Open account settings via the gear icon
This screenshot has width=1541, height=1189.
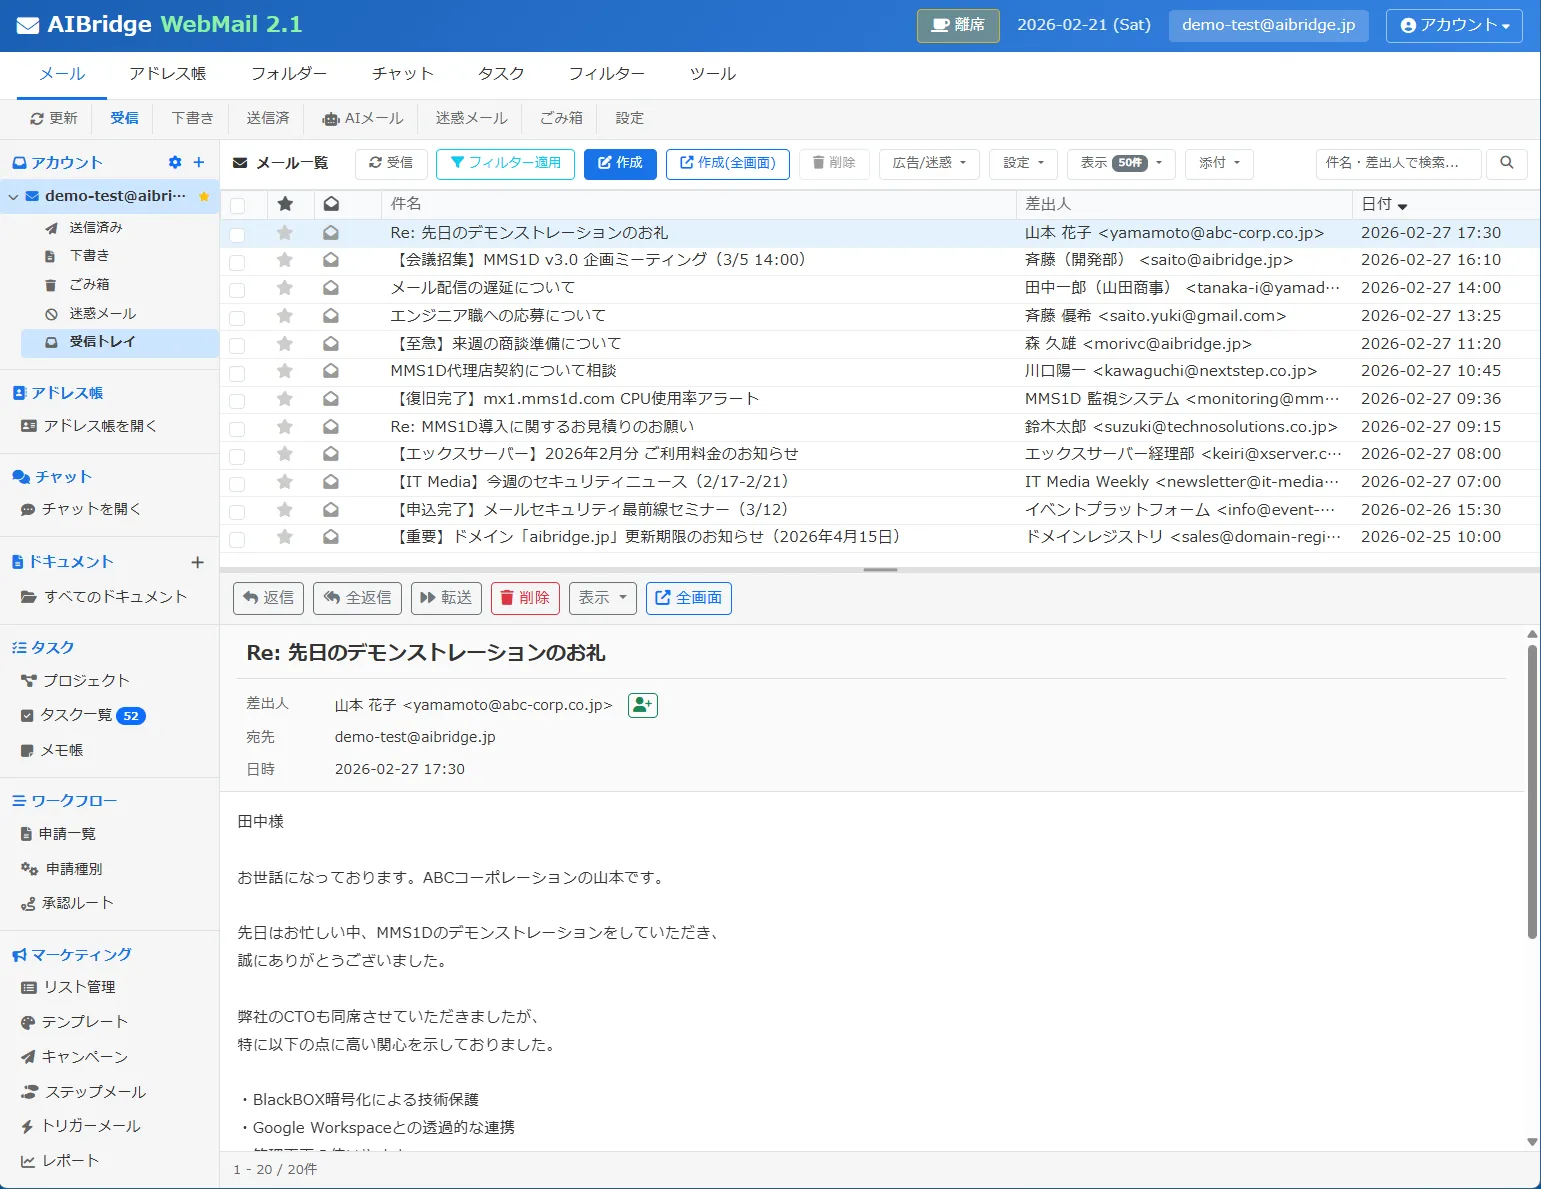click(x=174, y=161)
